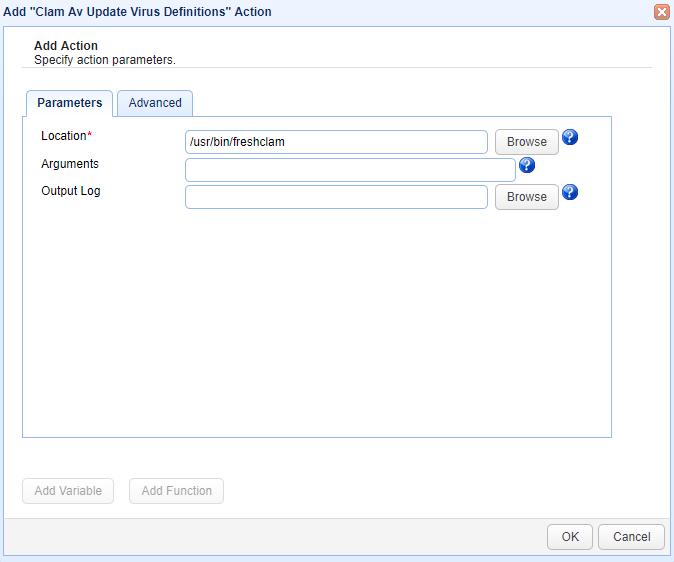The width and height of the screenshot is (674, 562).
Task: Click the Output Log help question mark
Action: tap(570, 193)
